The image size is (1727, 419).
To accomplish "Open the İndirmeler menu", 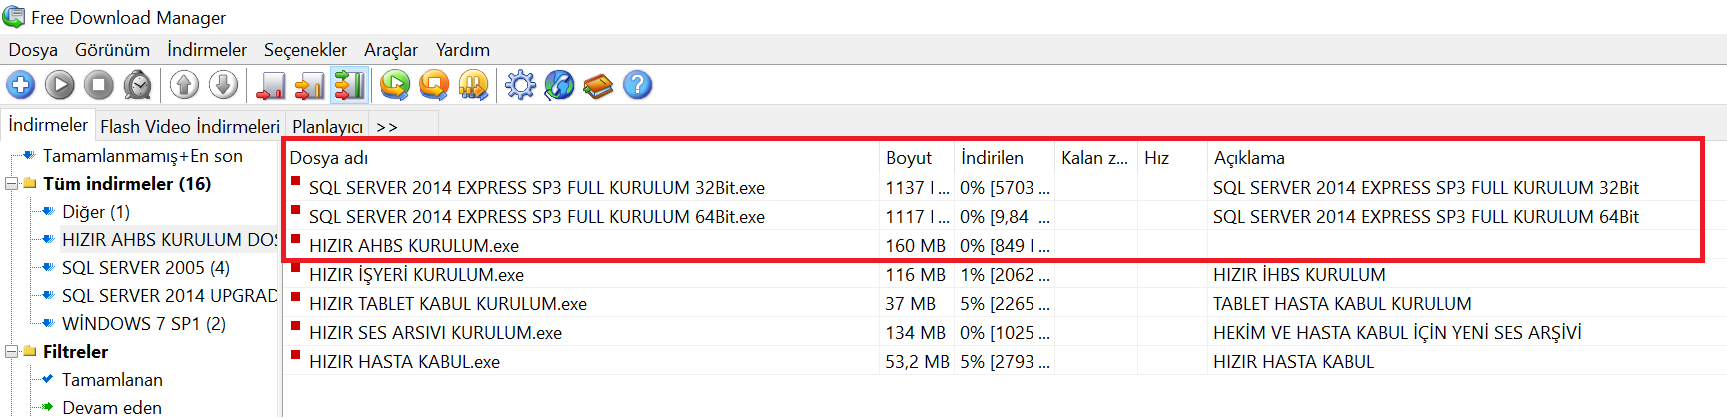I will (x=207, y=50).
